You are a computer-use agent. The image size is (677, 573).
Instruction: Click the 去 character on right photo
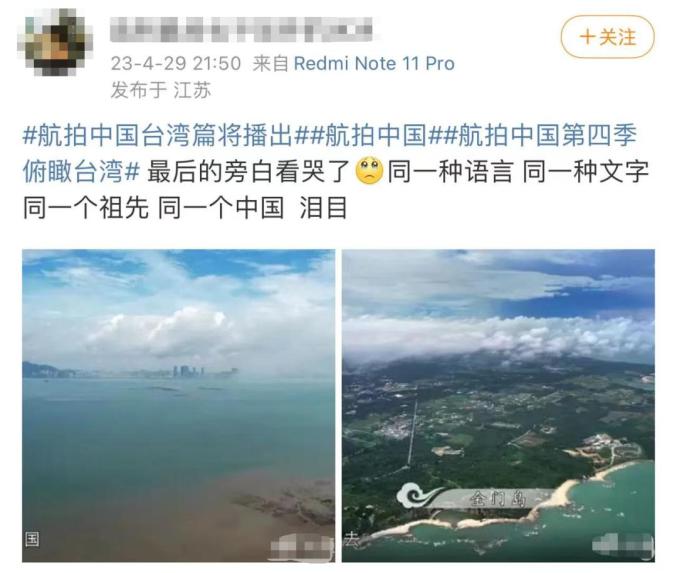pos(350,540)
